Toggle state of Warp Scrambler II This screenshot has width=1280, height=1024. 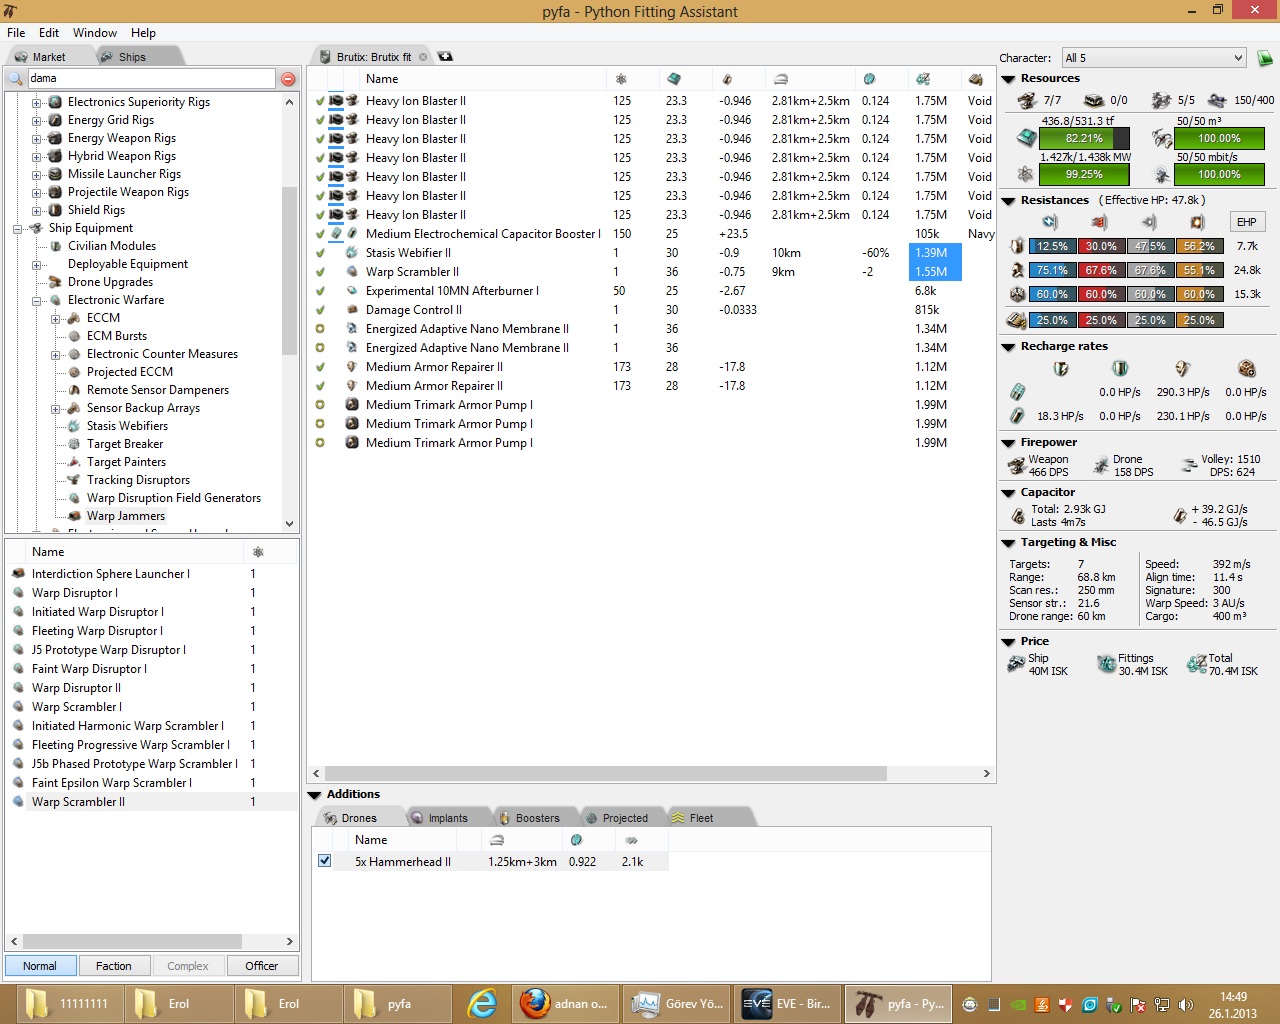click(320, 272)
